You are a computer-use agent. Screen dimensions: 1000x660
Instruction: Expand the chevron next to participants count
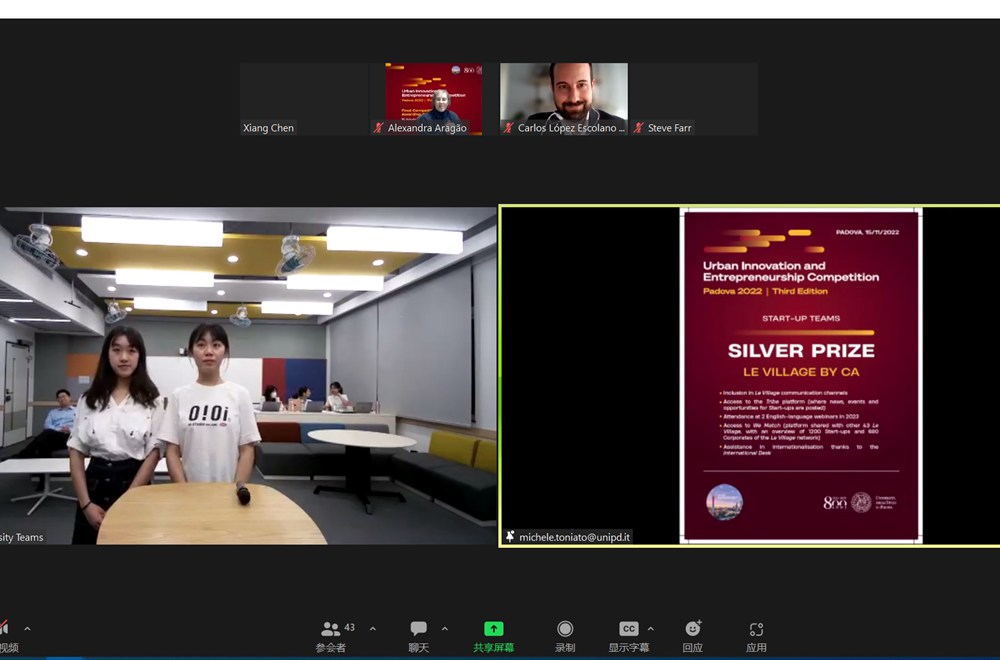click(372, 629)
